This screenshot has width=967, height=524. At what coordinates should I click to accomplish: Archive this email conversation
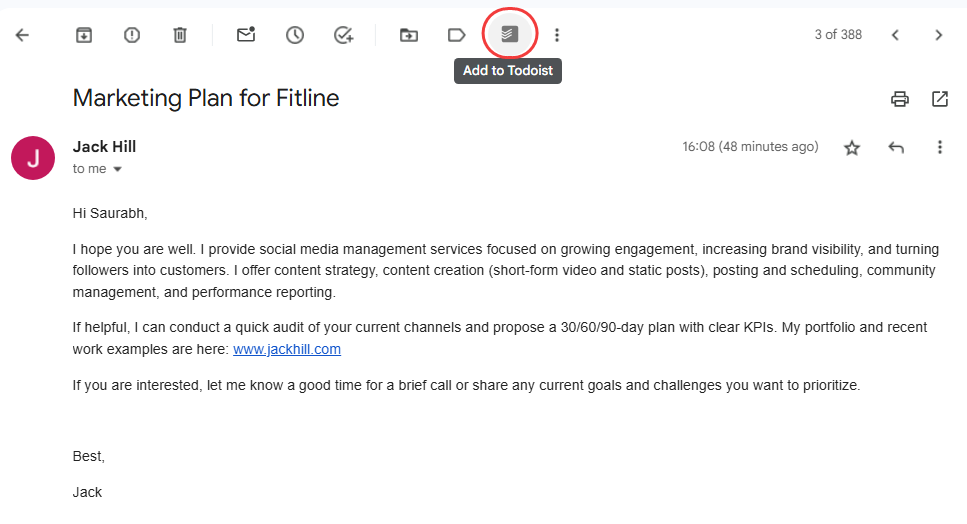coord(84,35)
